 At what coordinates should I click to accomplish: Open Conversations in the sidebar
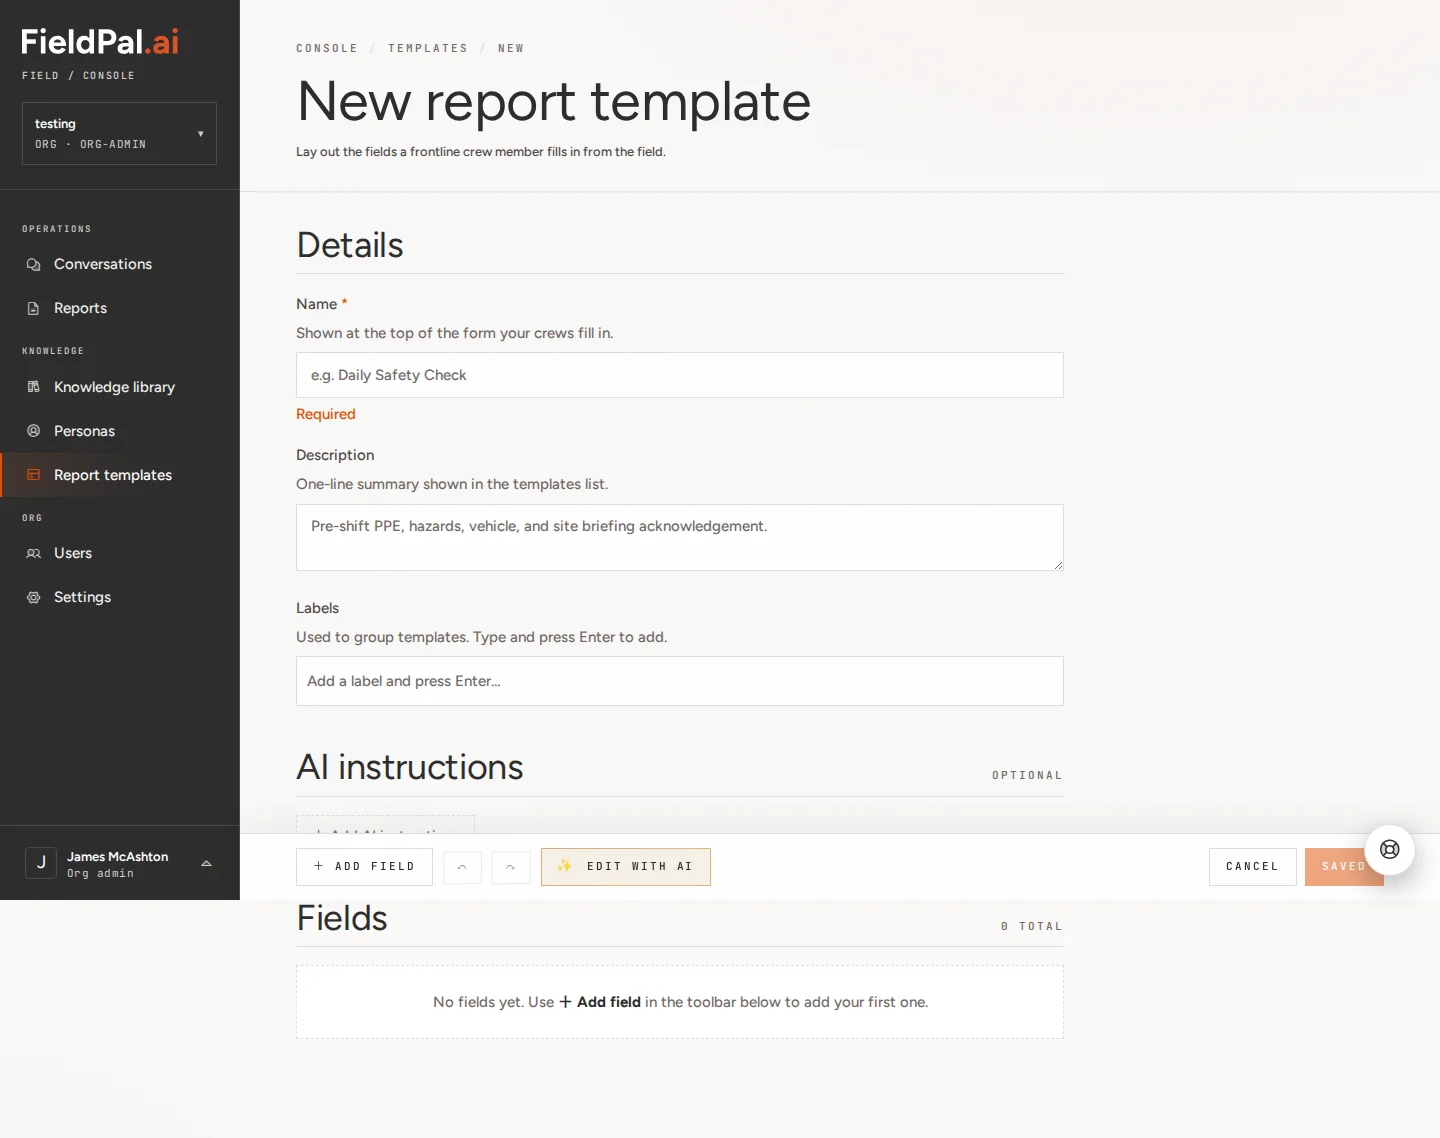click(x=120, y=264)
